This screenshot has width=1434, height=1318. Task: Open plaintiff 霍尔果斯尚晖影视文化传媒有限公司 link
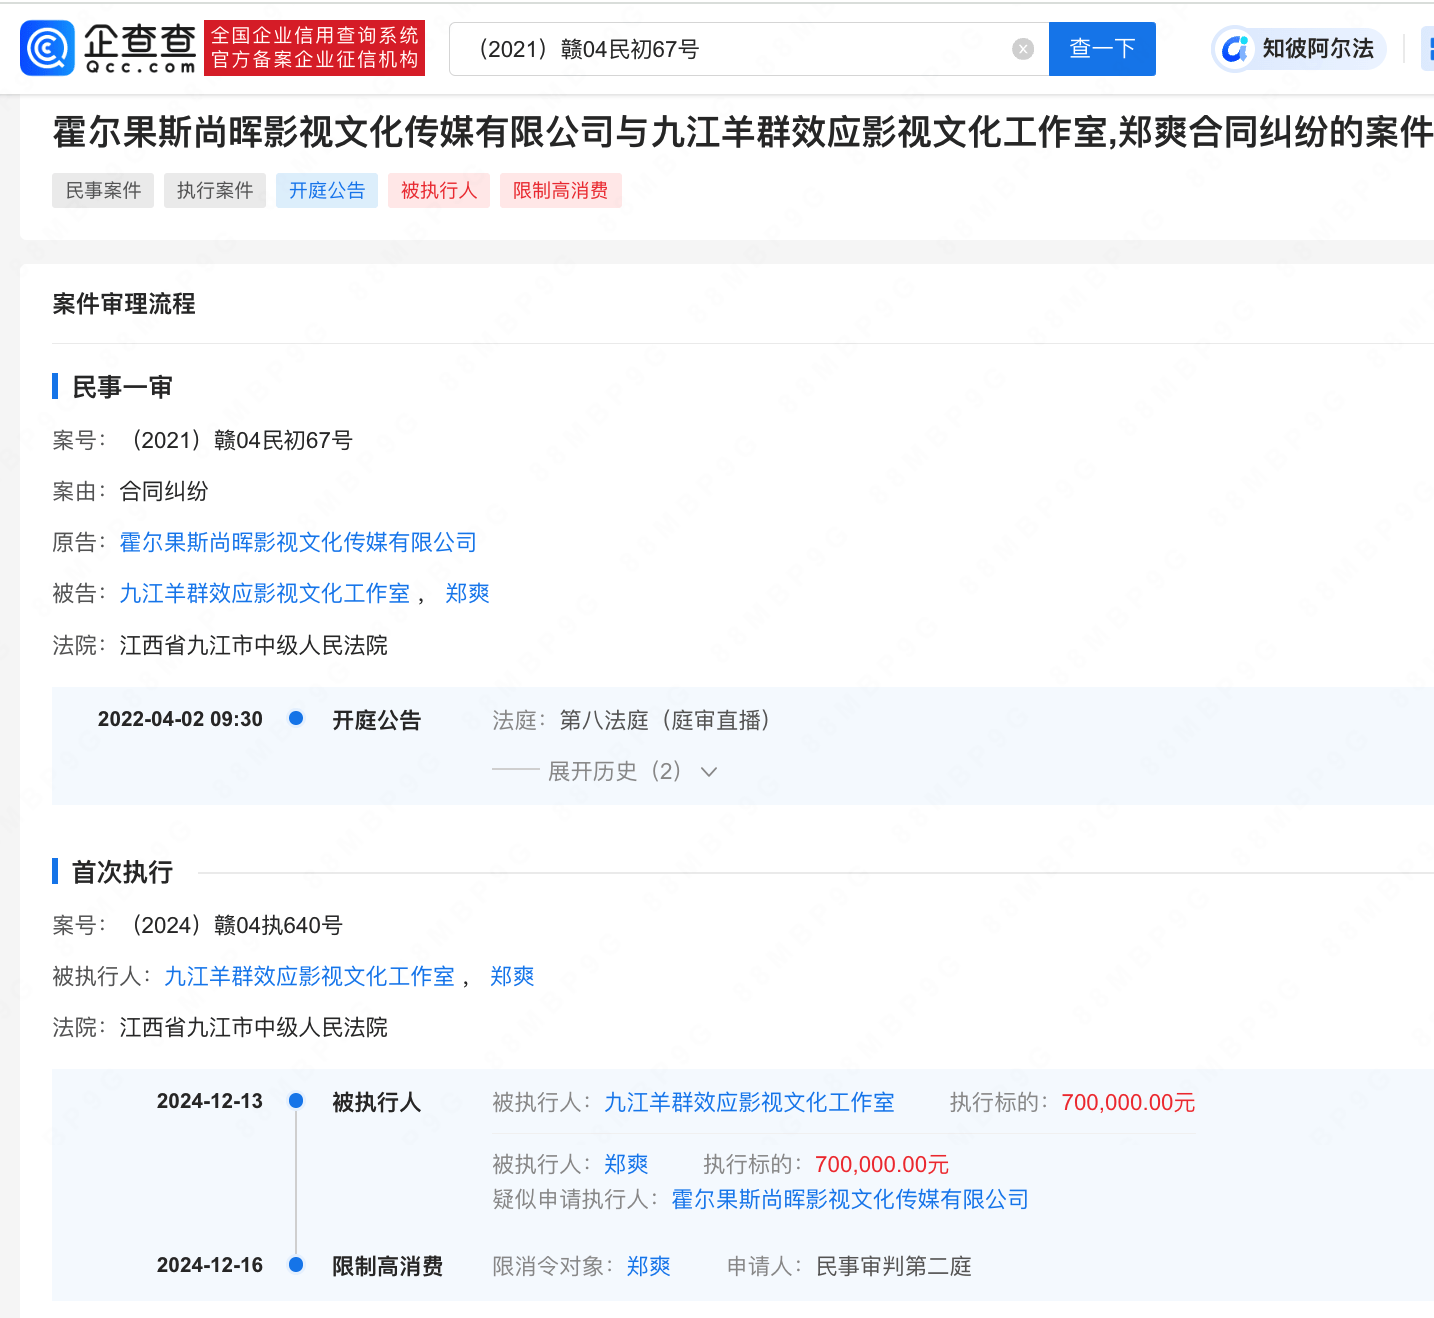(x=298, y=542)
